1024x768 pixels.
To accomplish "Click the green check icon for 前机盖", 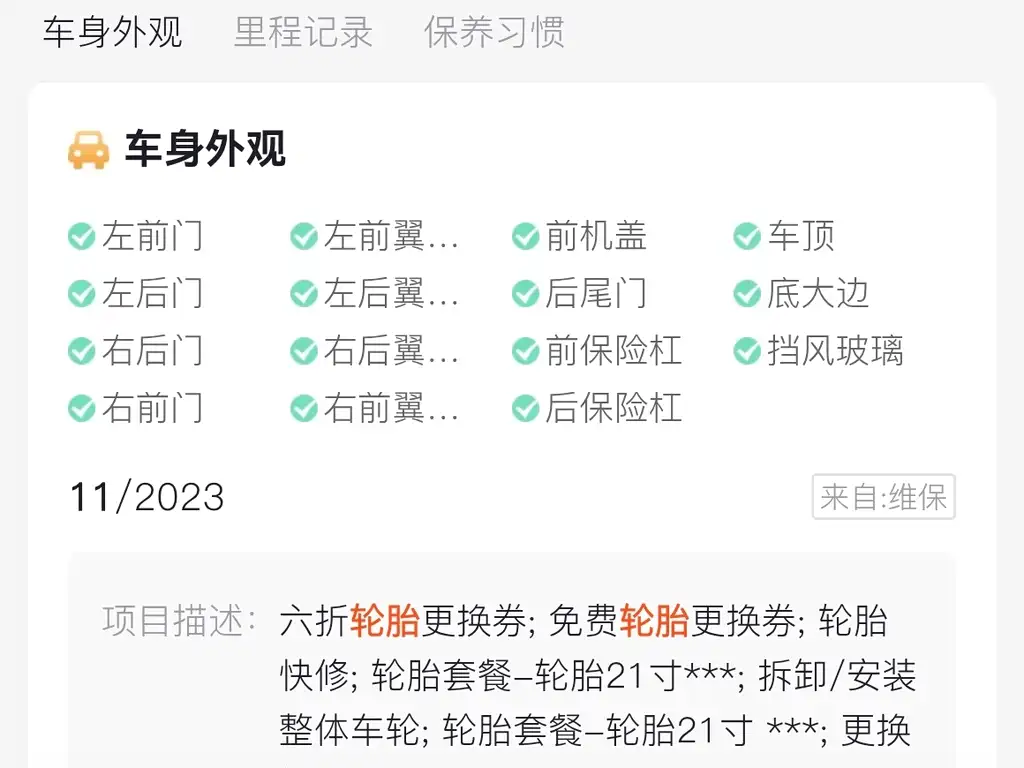I will [526, 236].
